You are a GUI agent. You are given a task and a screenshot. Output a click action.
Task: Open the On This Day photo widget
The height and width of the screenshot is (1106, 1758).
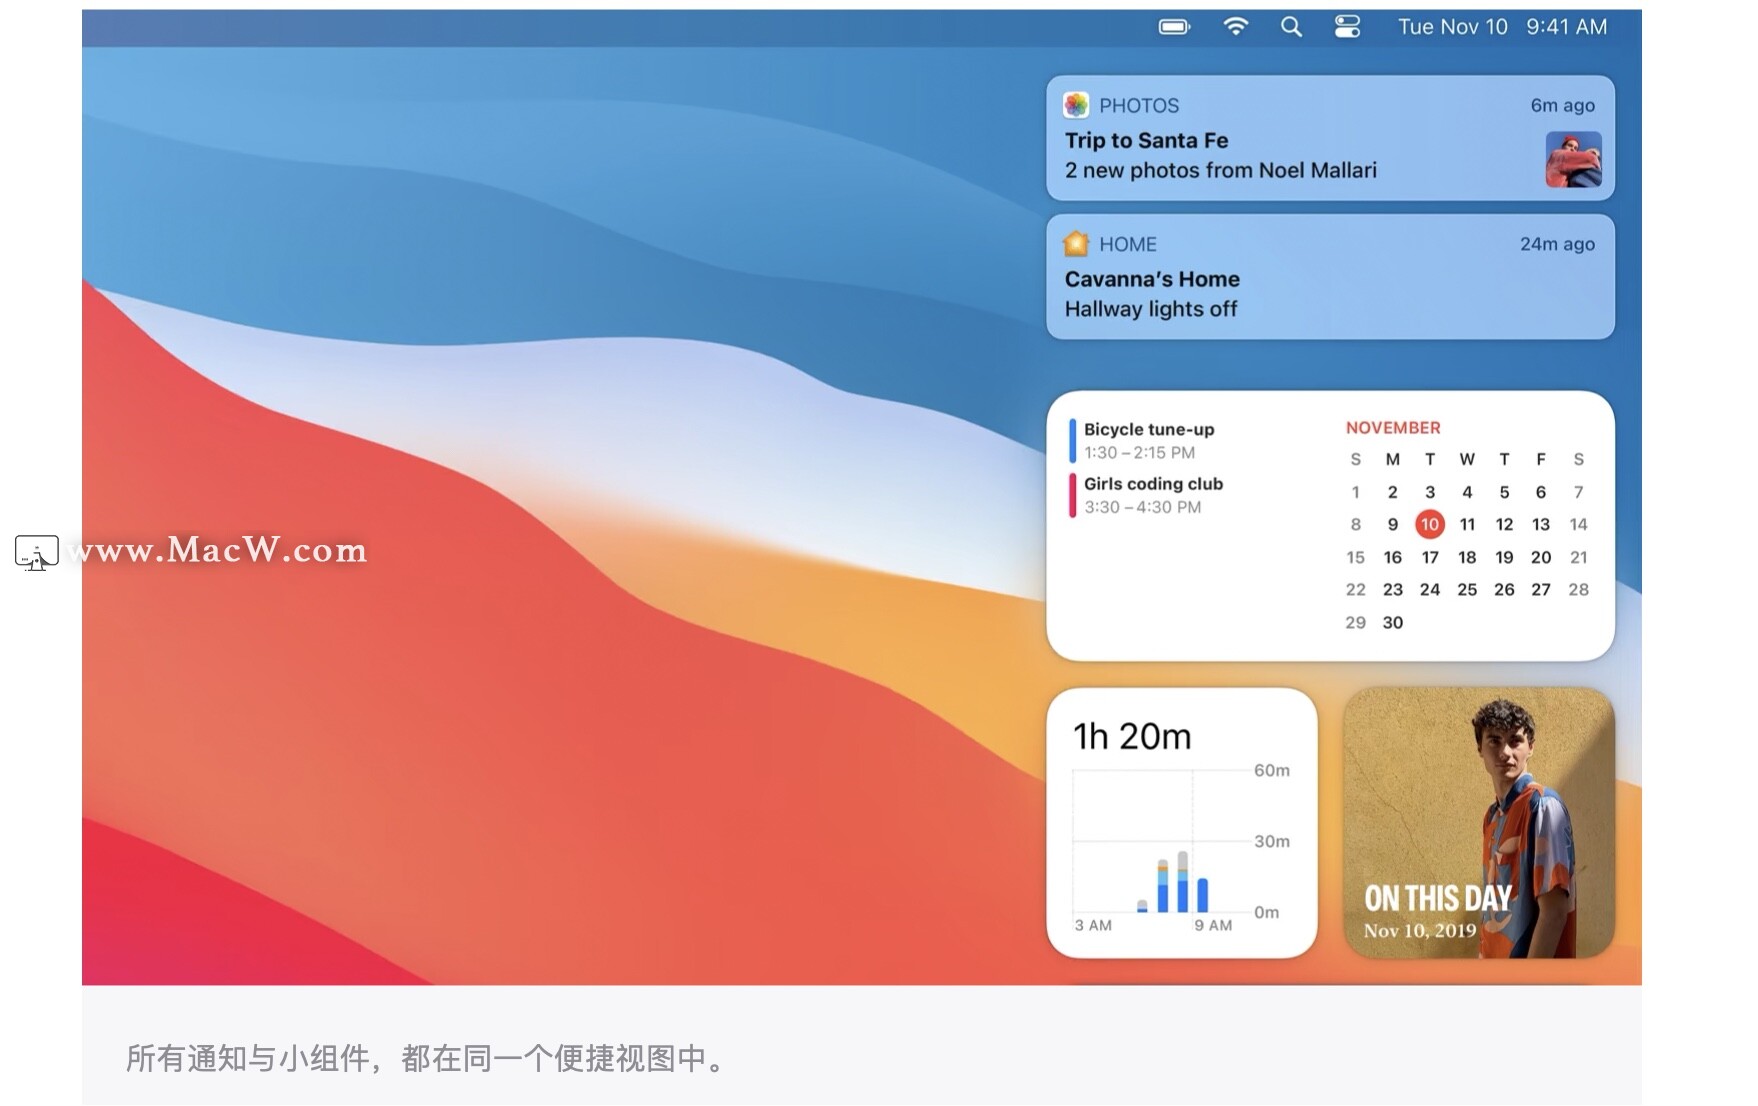click(x=1479, y=822)
